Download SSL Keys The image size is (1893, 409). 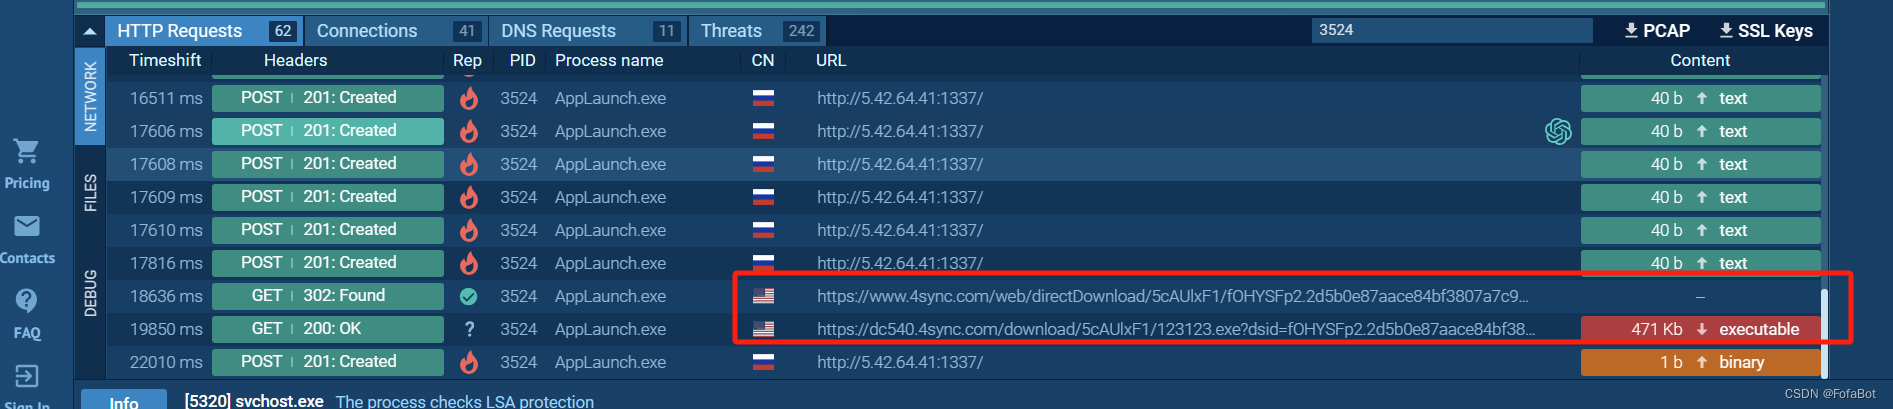[1766, 31]
